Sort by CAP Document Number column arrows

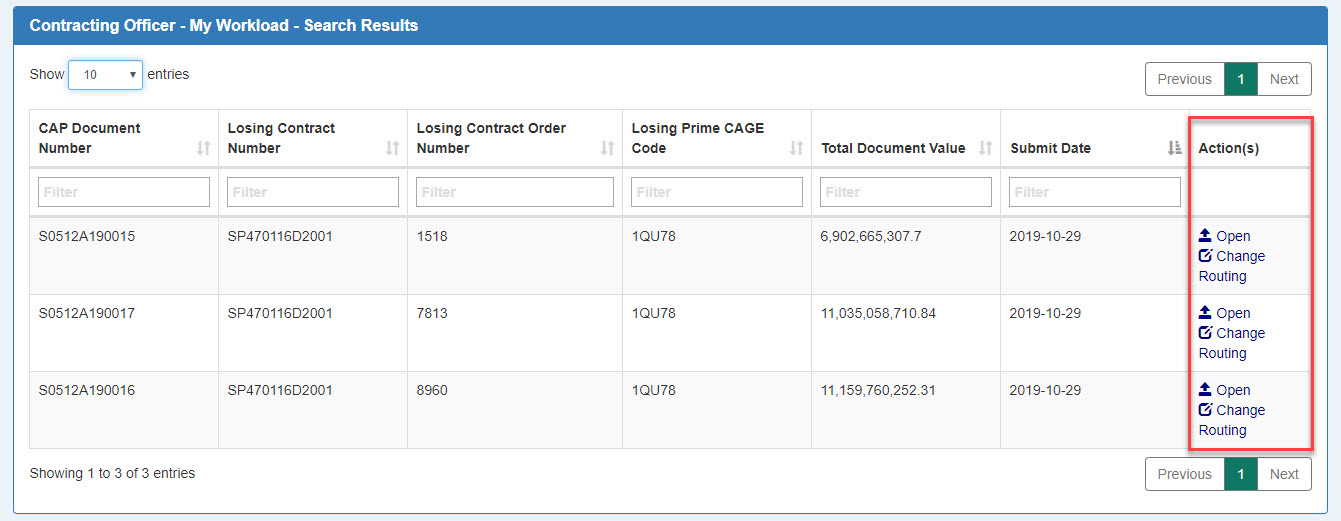tap(203, 148)
